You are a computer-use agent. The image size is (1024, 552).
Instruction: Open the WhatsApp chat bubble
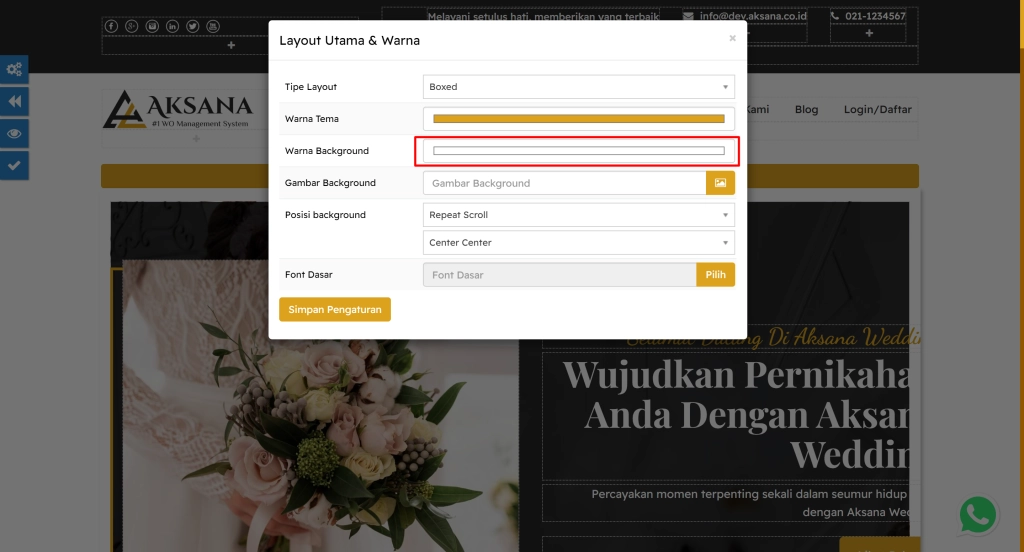[x=978, y=515]
